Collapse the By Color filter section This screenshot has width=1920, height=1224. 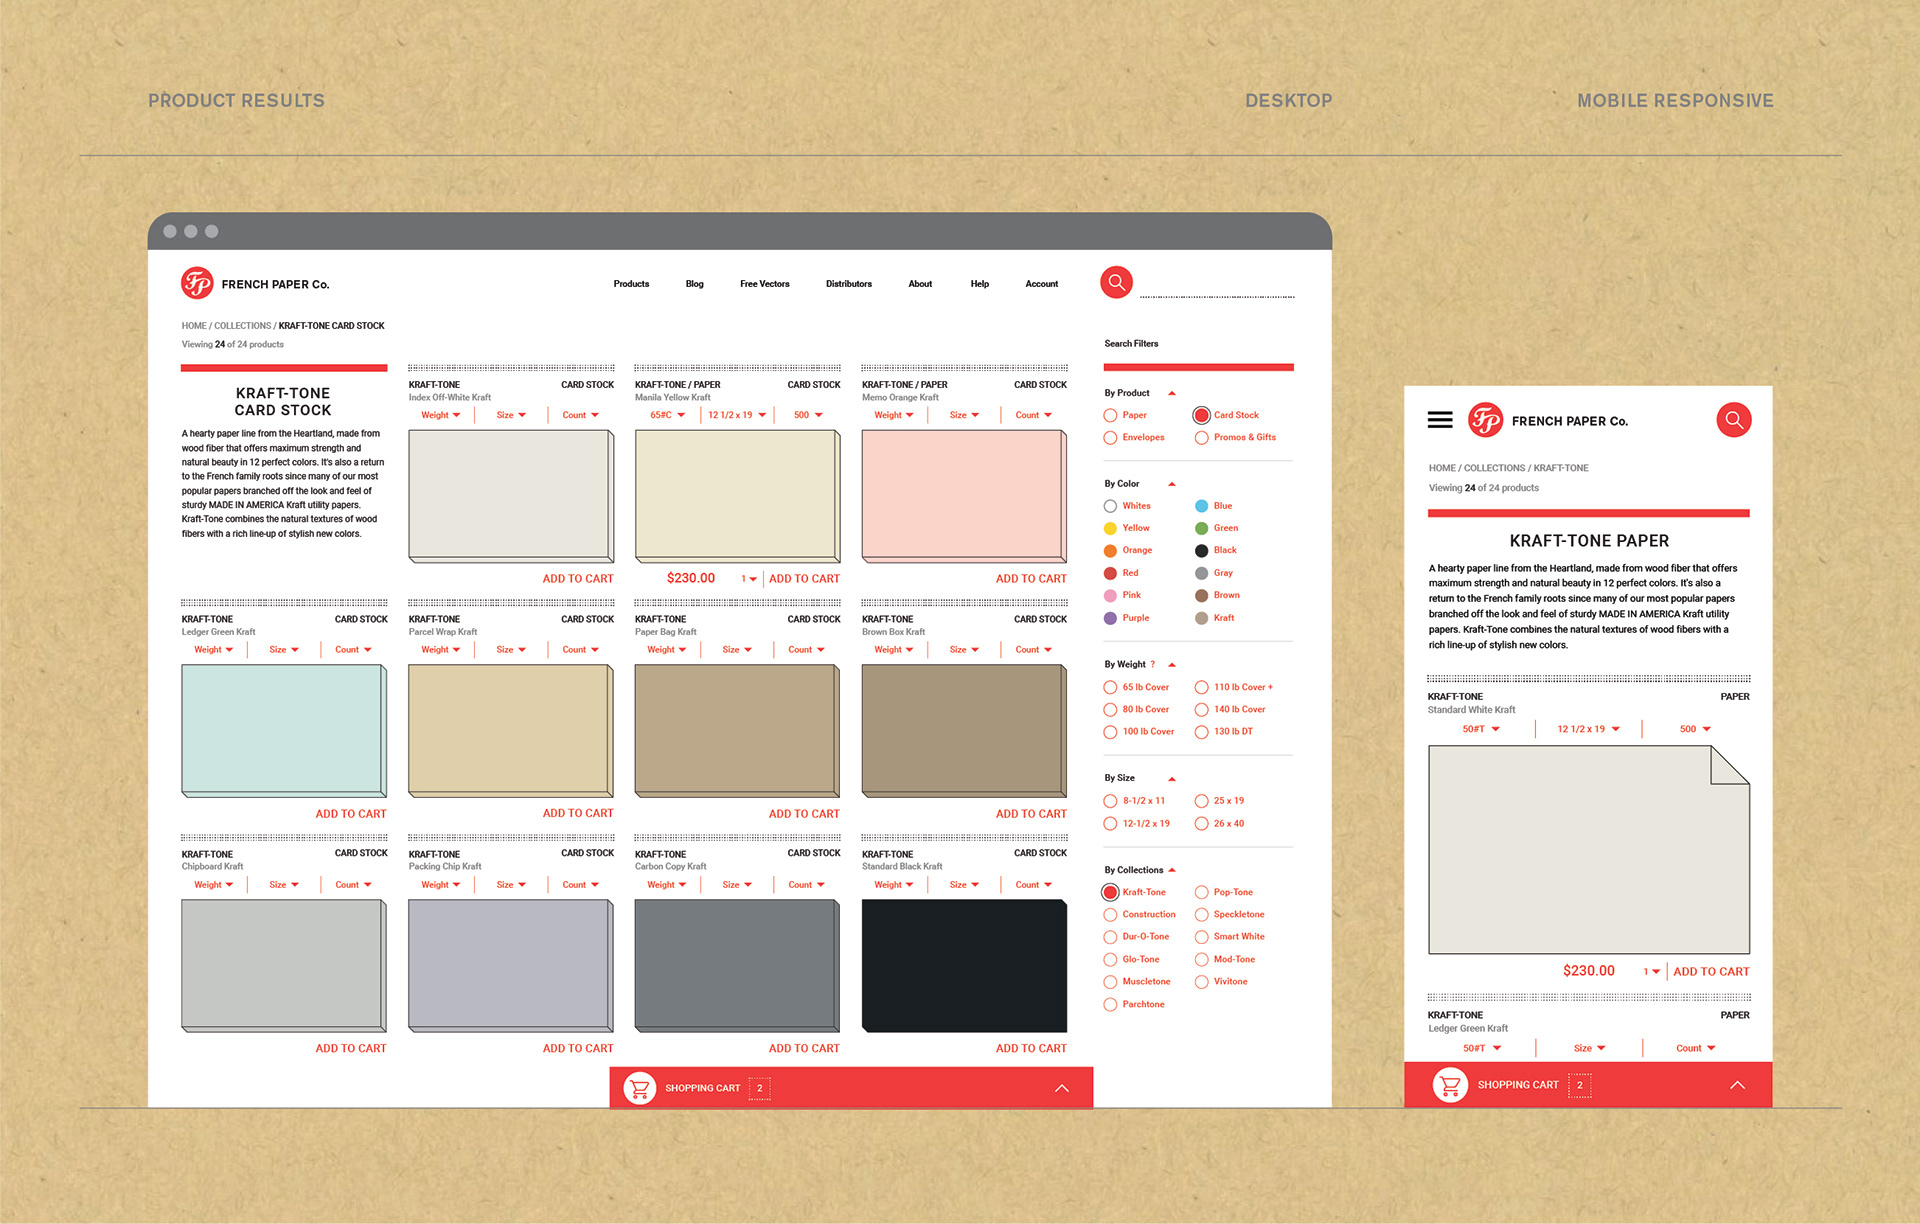click(1172, 484)
